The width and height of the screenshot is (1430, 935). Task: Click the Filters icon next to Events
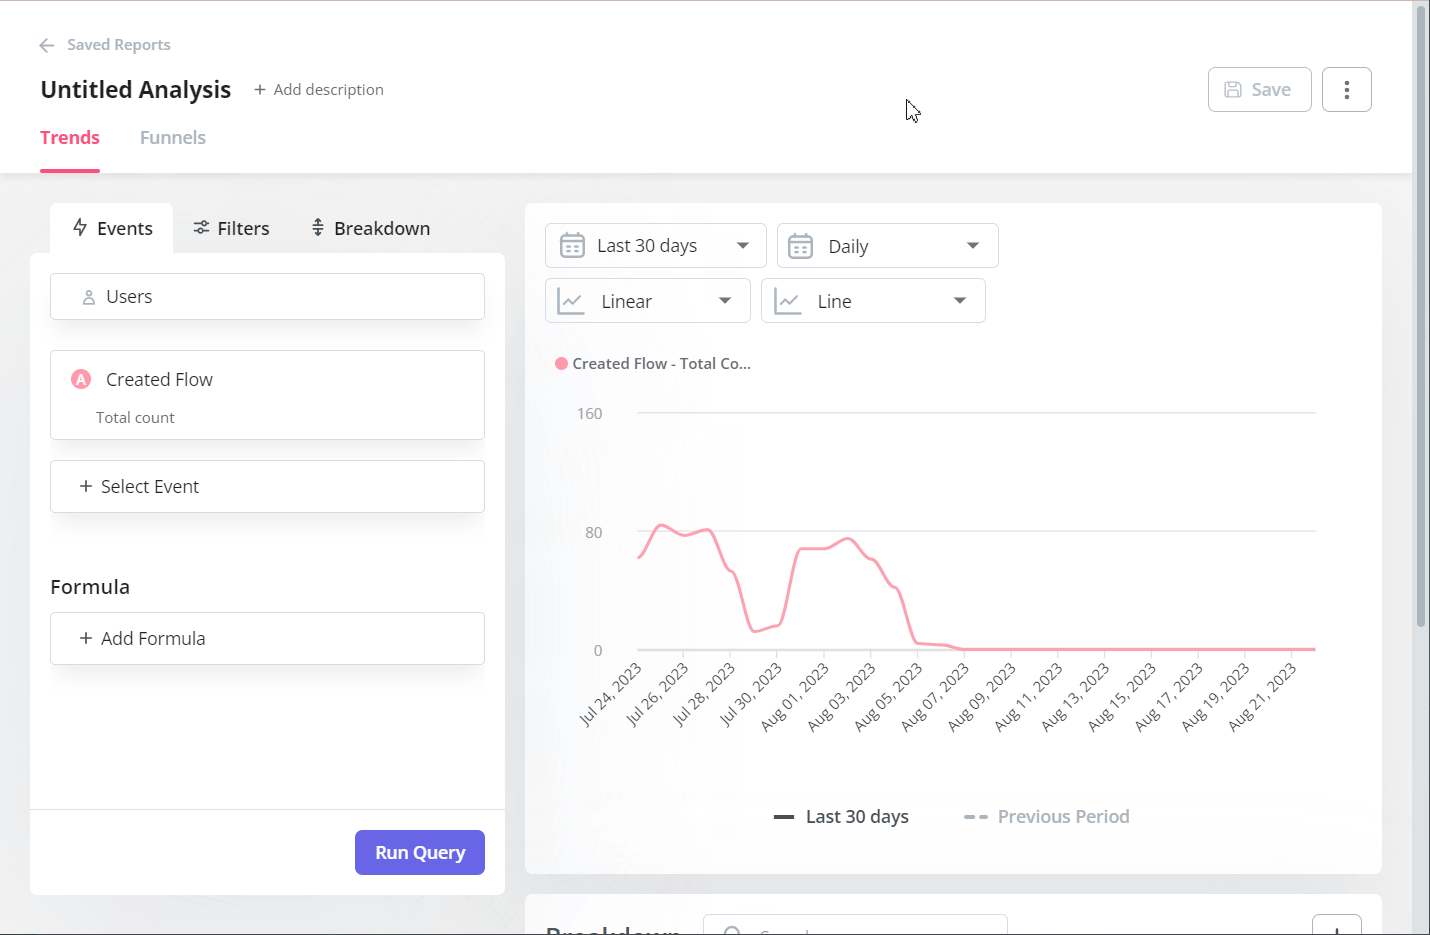pyautogui.click(x=199, y=228)
